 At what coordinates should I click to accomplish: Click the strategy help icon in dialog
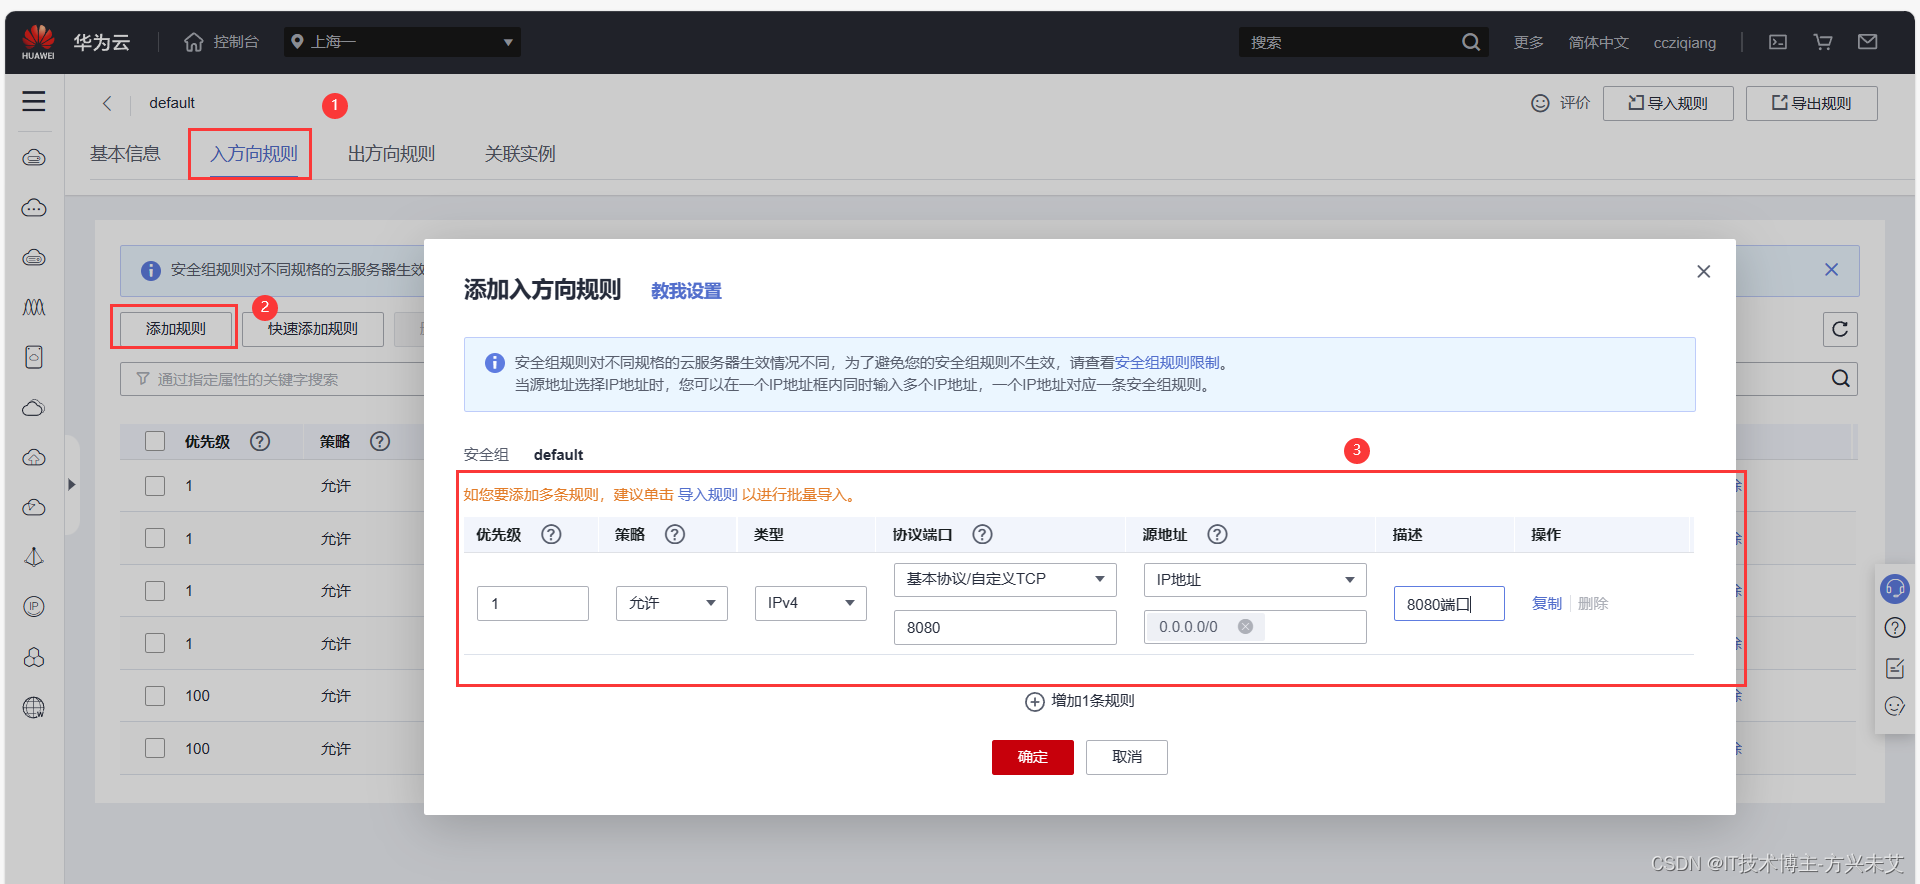675,534
